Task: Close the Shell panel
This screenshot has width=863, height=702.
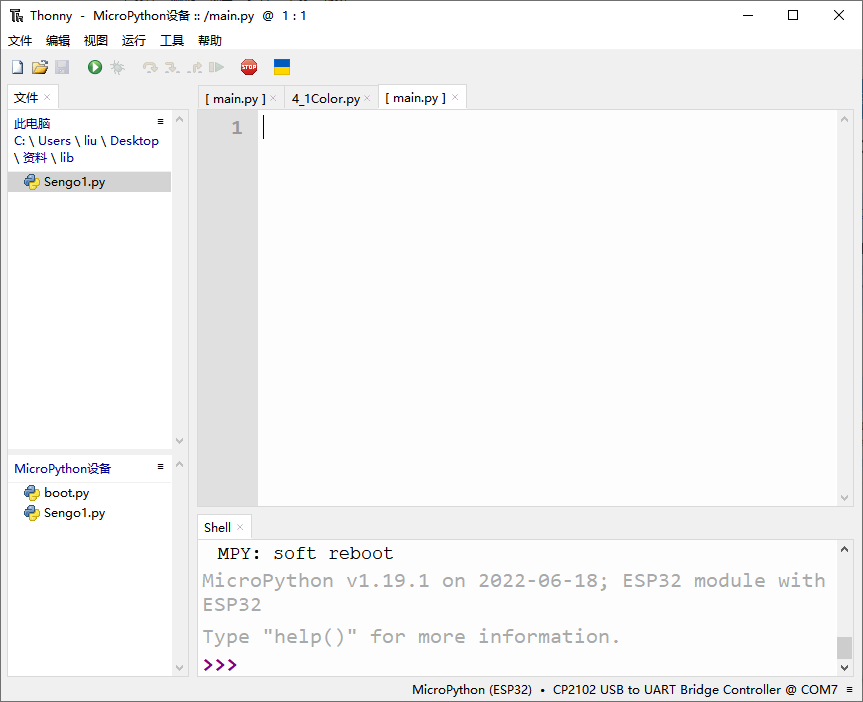Action: pyautogui.click(x=240, y=527)
